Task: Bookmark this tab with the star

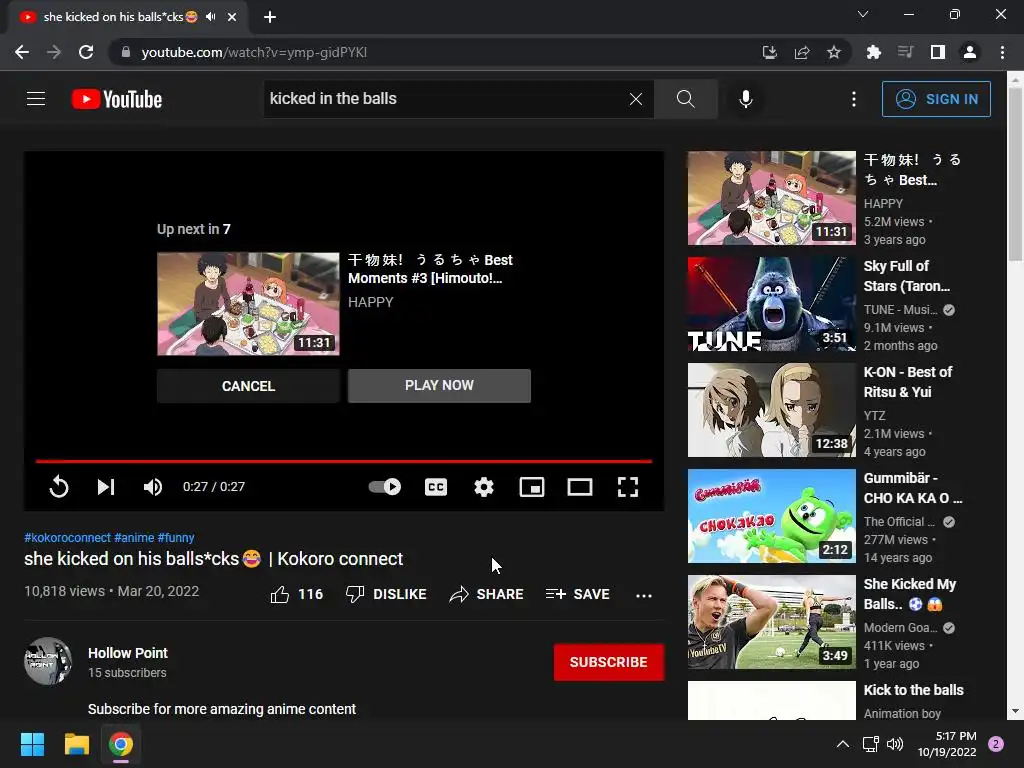Action: point(834,52)
